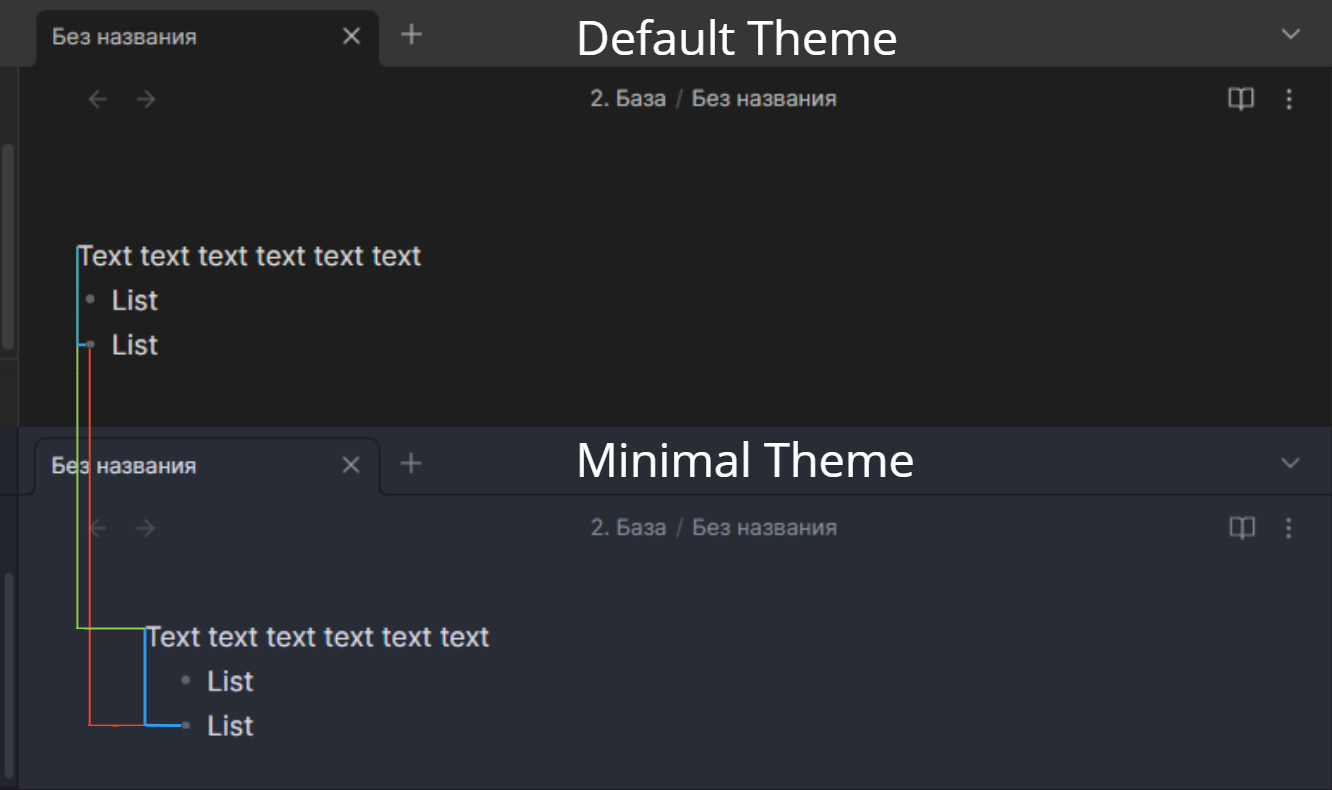Toggle the second List bullet in Minimal Theme
This screenshot has height=790, width=1332.
click(186, 725)
